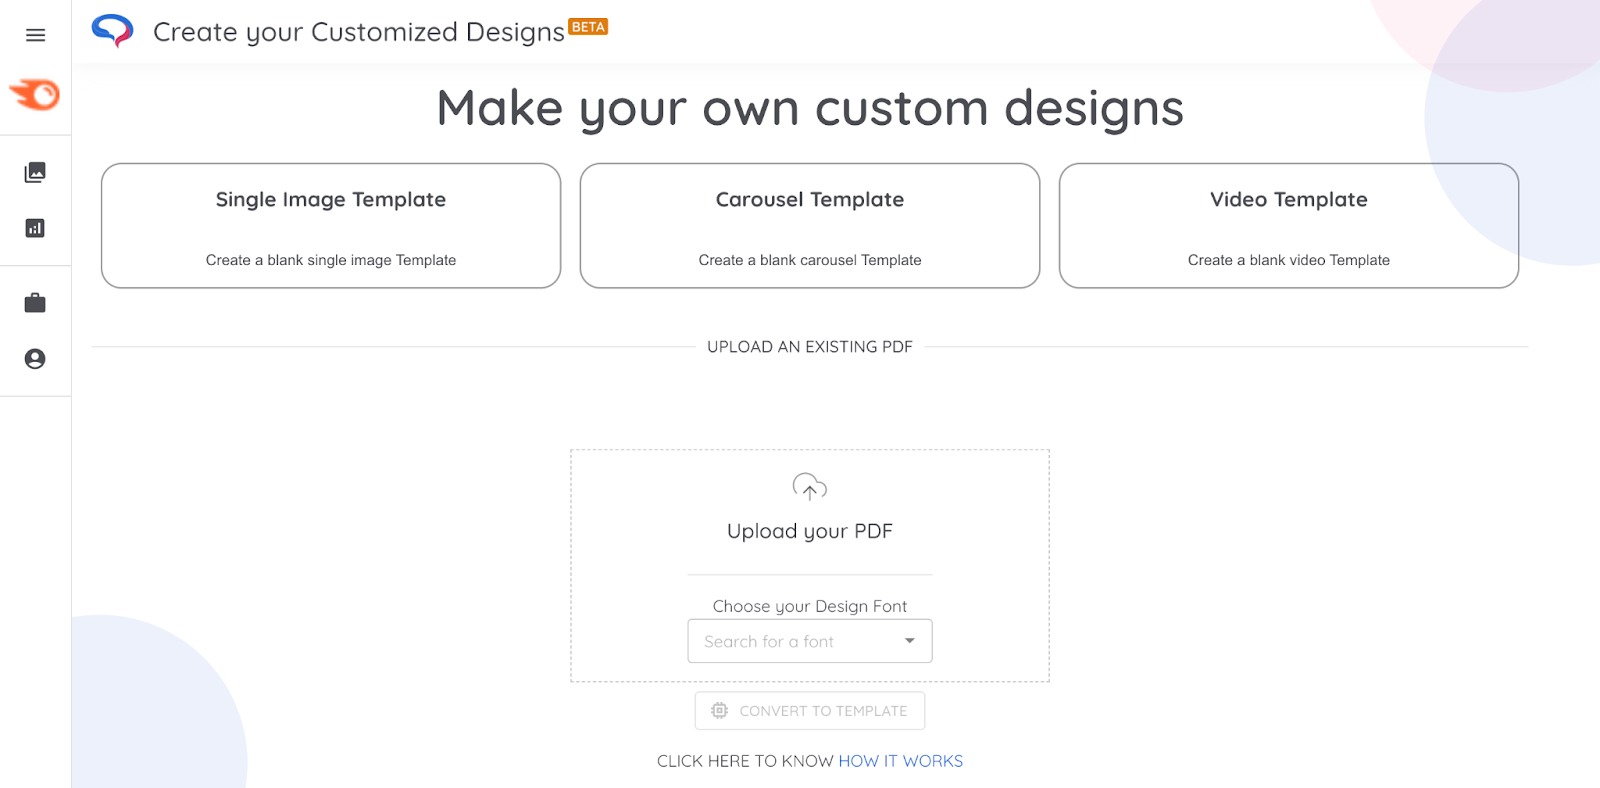Click the orange Semrush fireball logo icon
1600x788 pixels.
(35, 94)
